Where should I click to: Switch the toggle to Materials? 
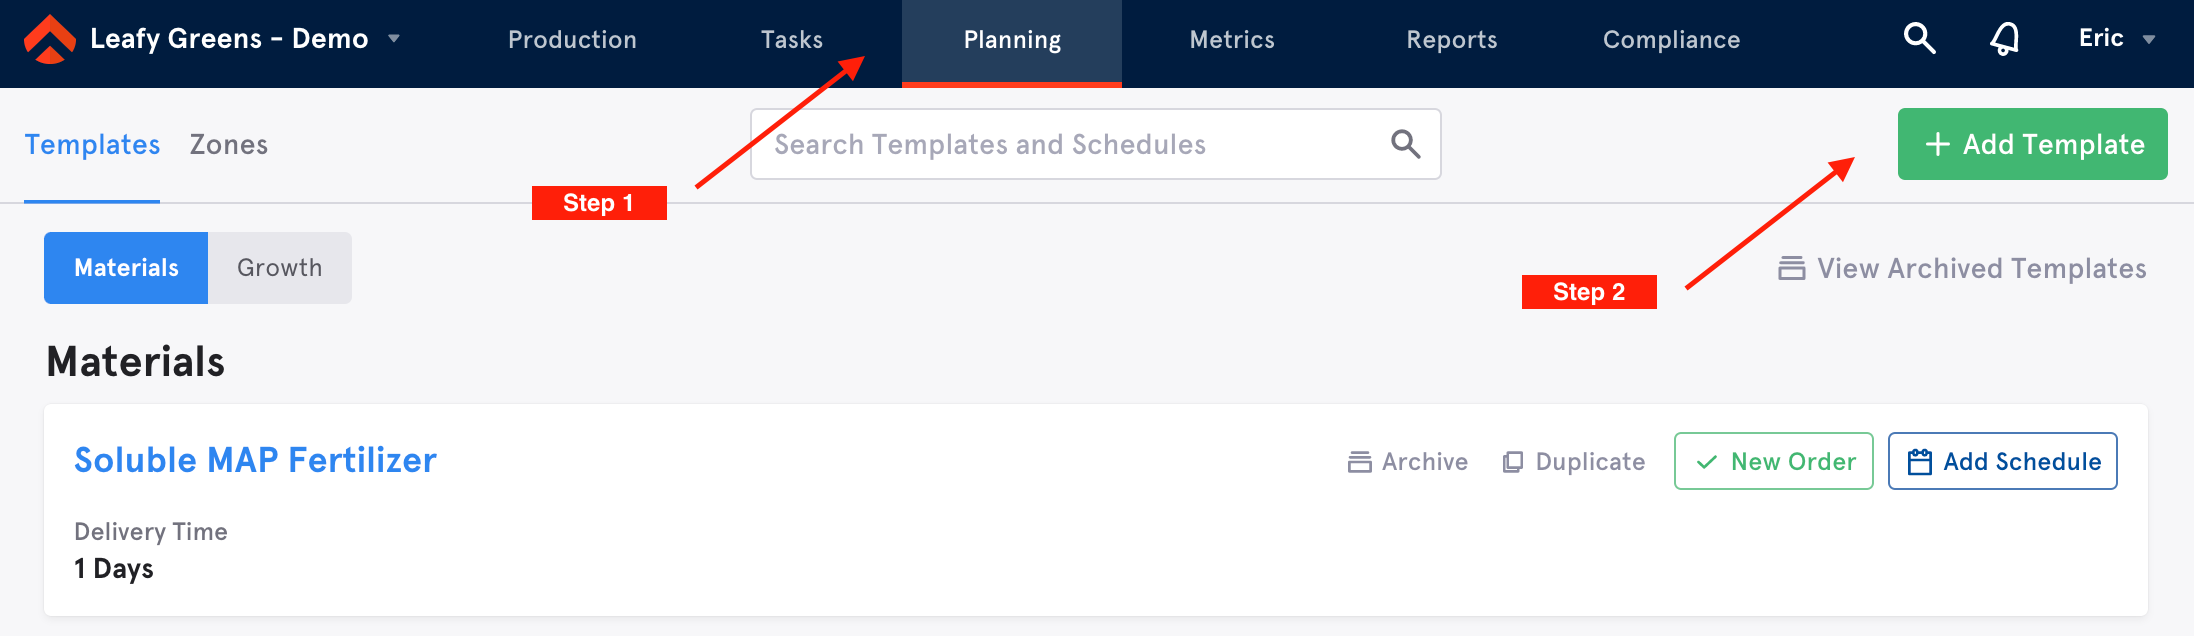[126, 268]
